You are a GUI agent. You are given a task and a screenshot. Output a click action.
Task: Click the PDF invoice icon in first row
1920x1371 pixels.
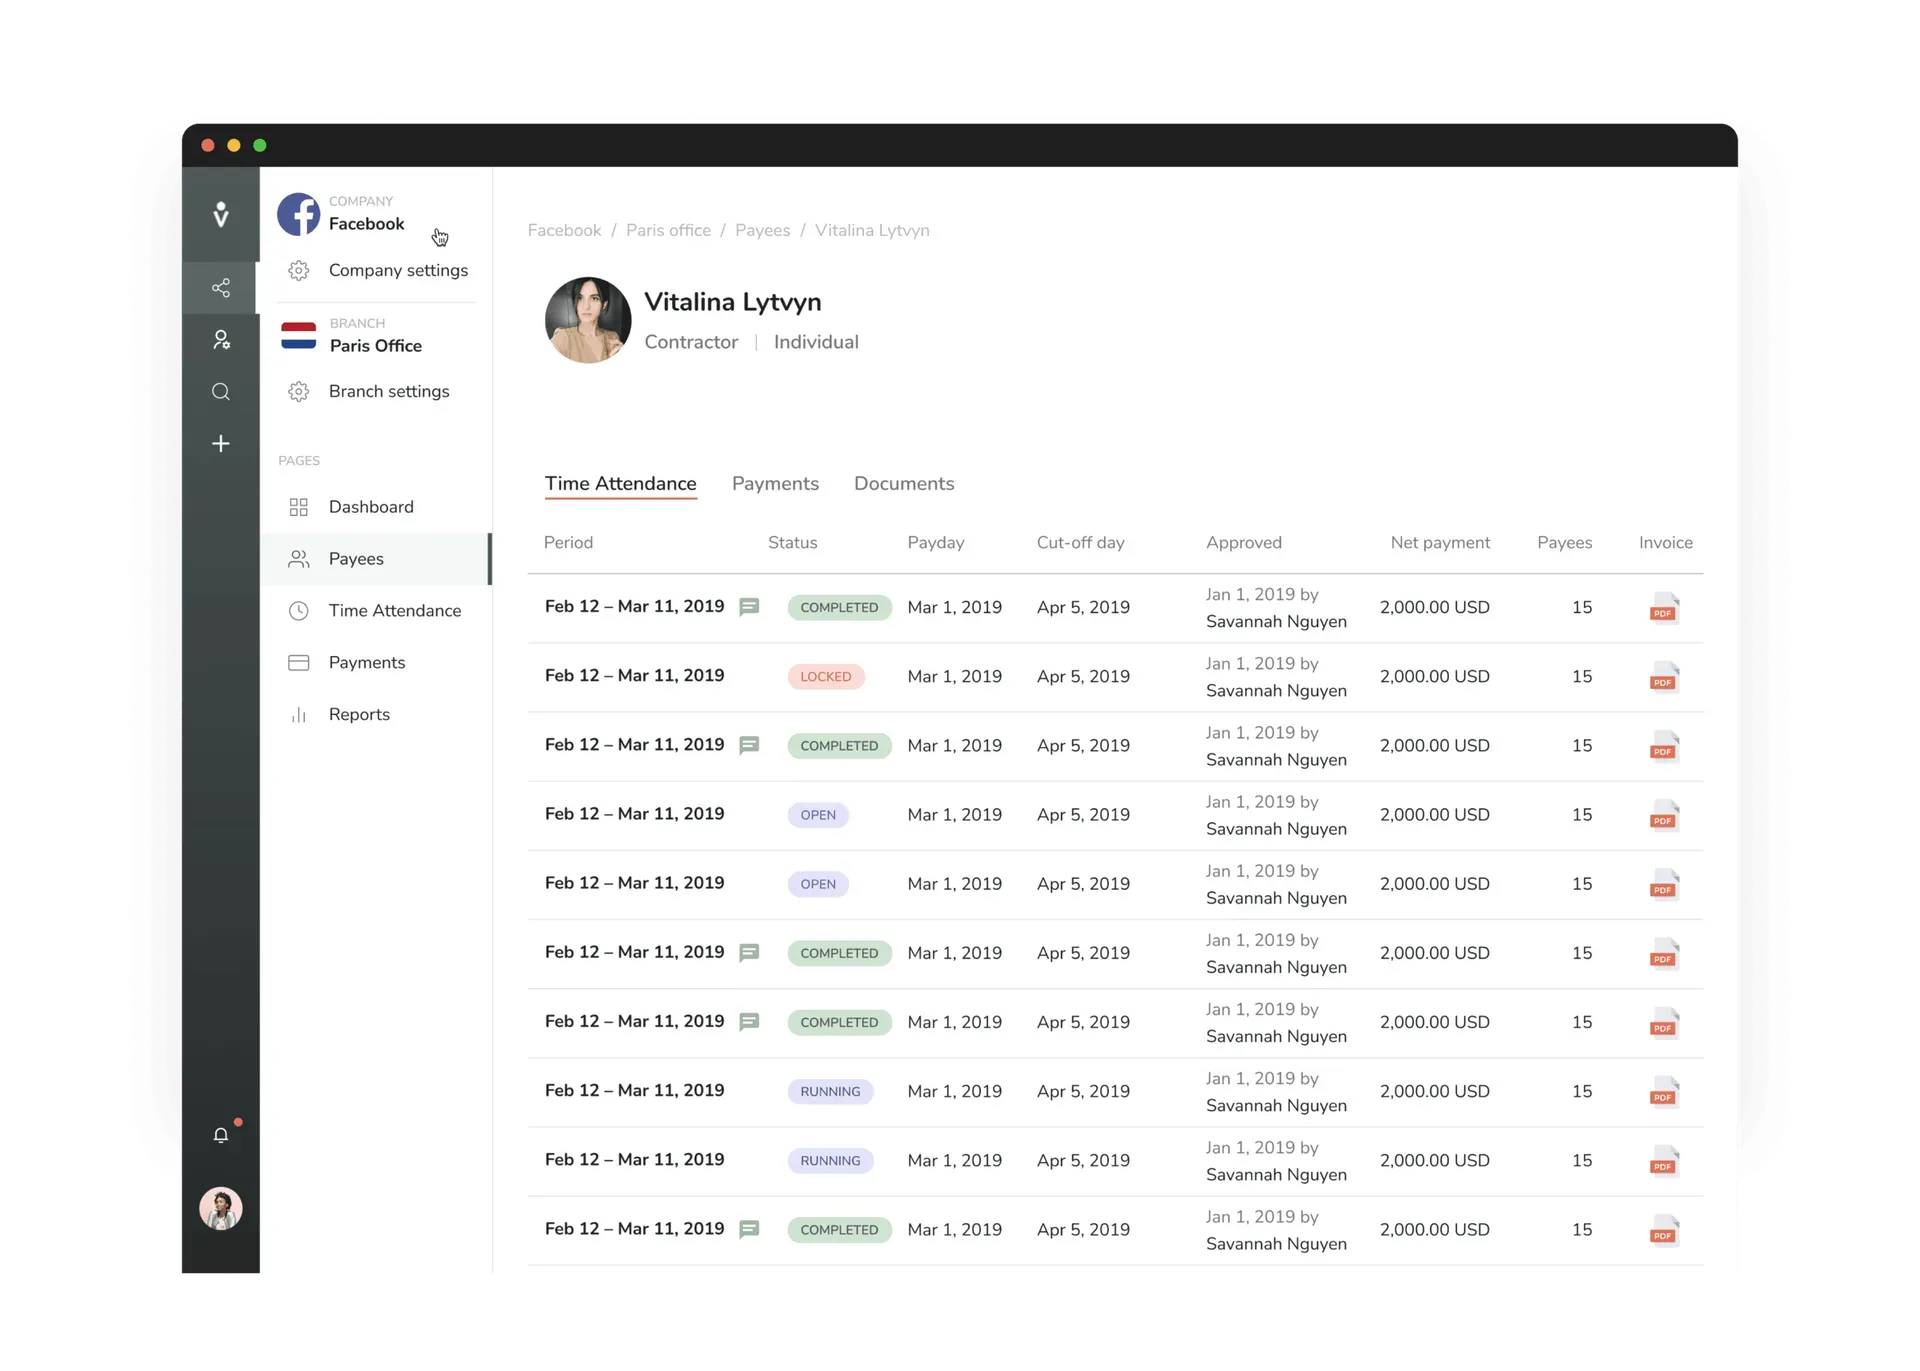[1663, 608]
